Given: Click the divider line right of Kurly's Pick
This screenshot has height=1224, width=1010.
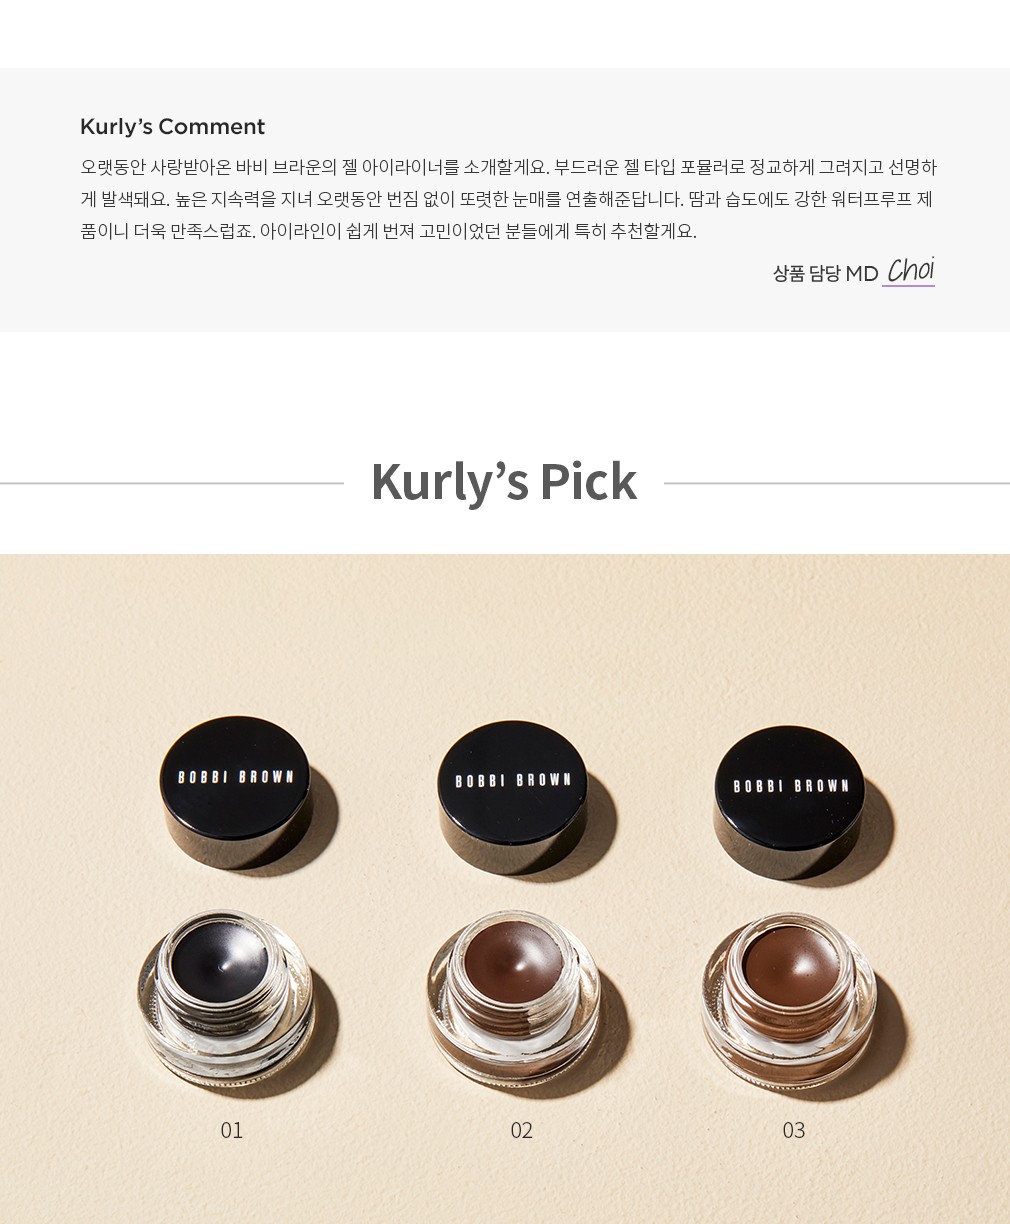Looking at the screenshot, I should pos(837,484).
